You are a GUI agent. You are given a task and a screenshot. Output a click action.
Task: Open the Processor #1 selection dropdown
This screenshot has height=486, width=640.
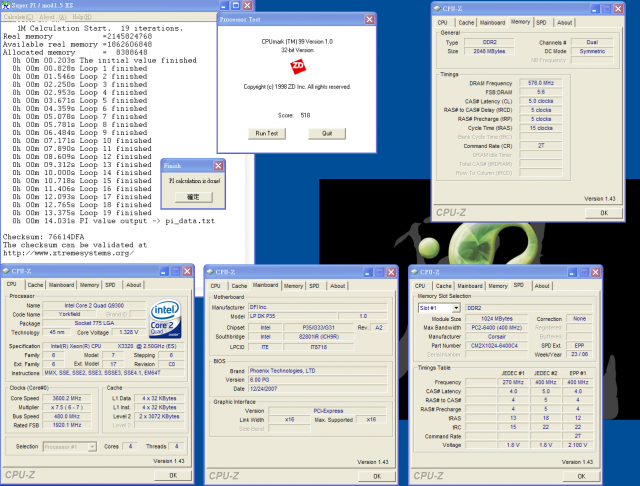[92, 447]
